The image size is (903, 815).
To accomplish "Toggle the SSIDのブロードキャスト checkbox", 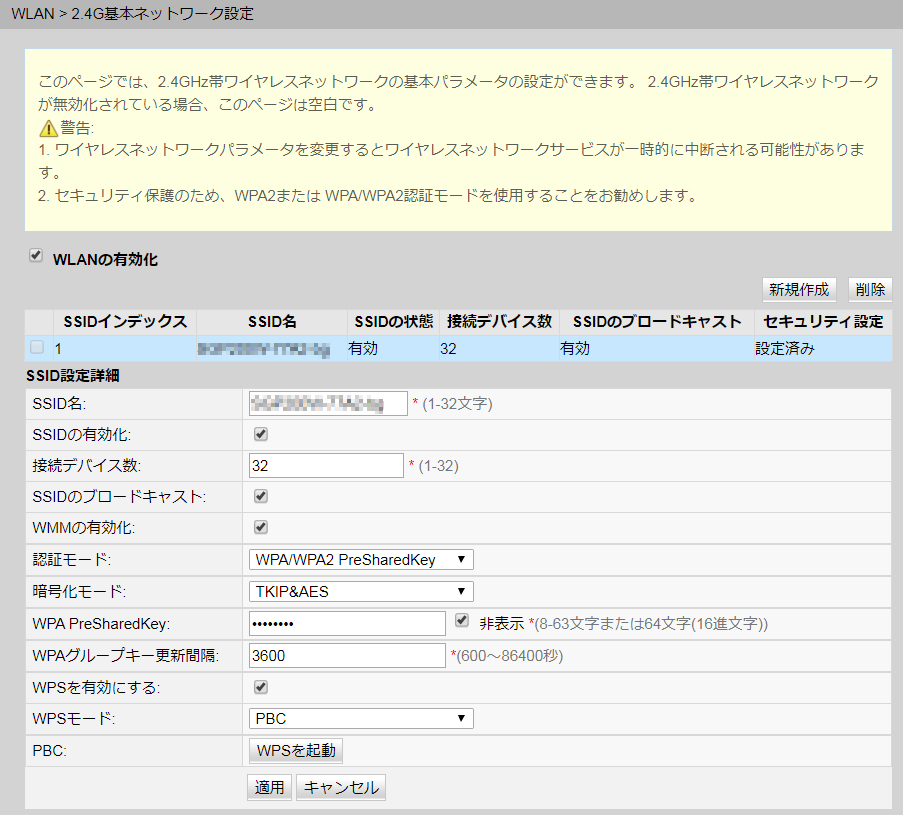I will tap(261, 496).
